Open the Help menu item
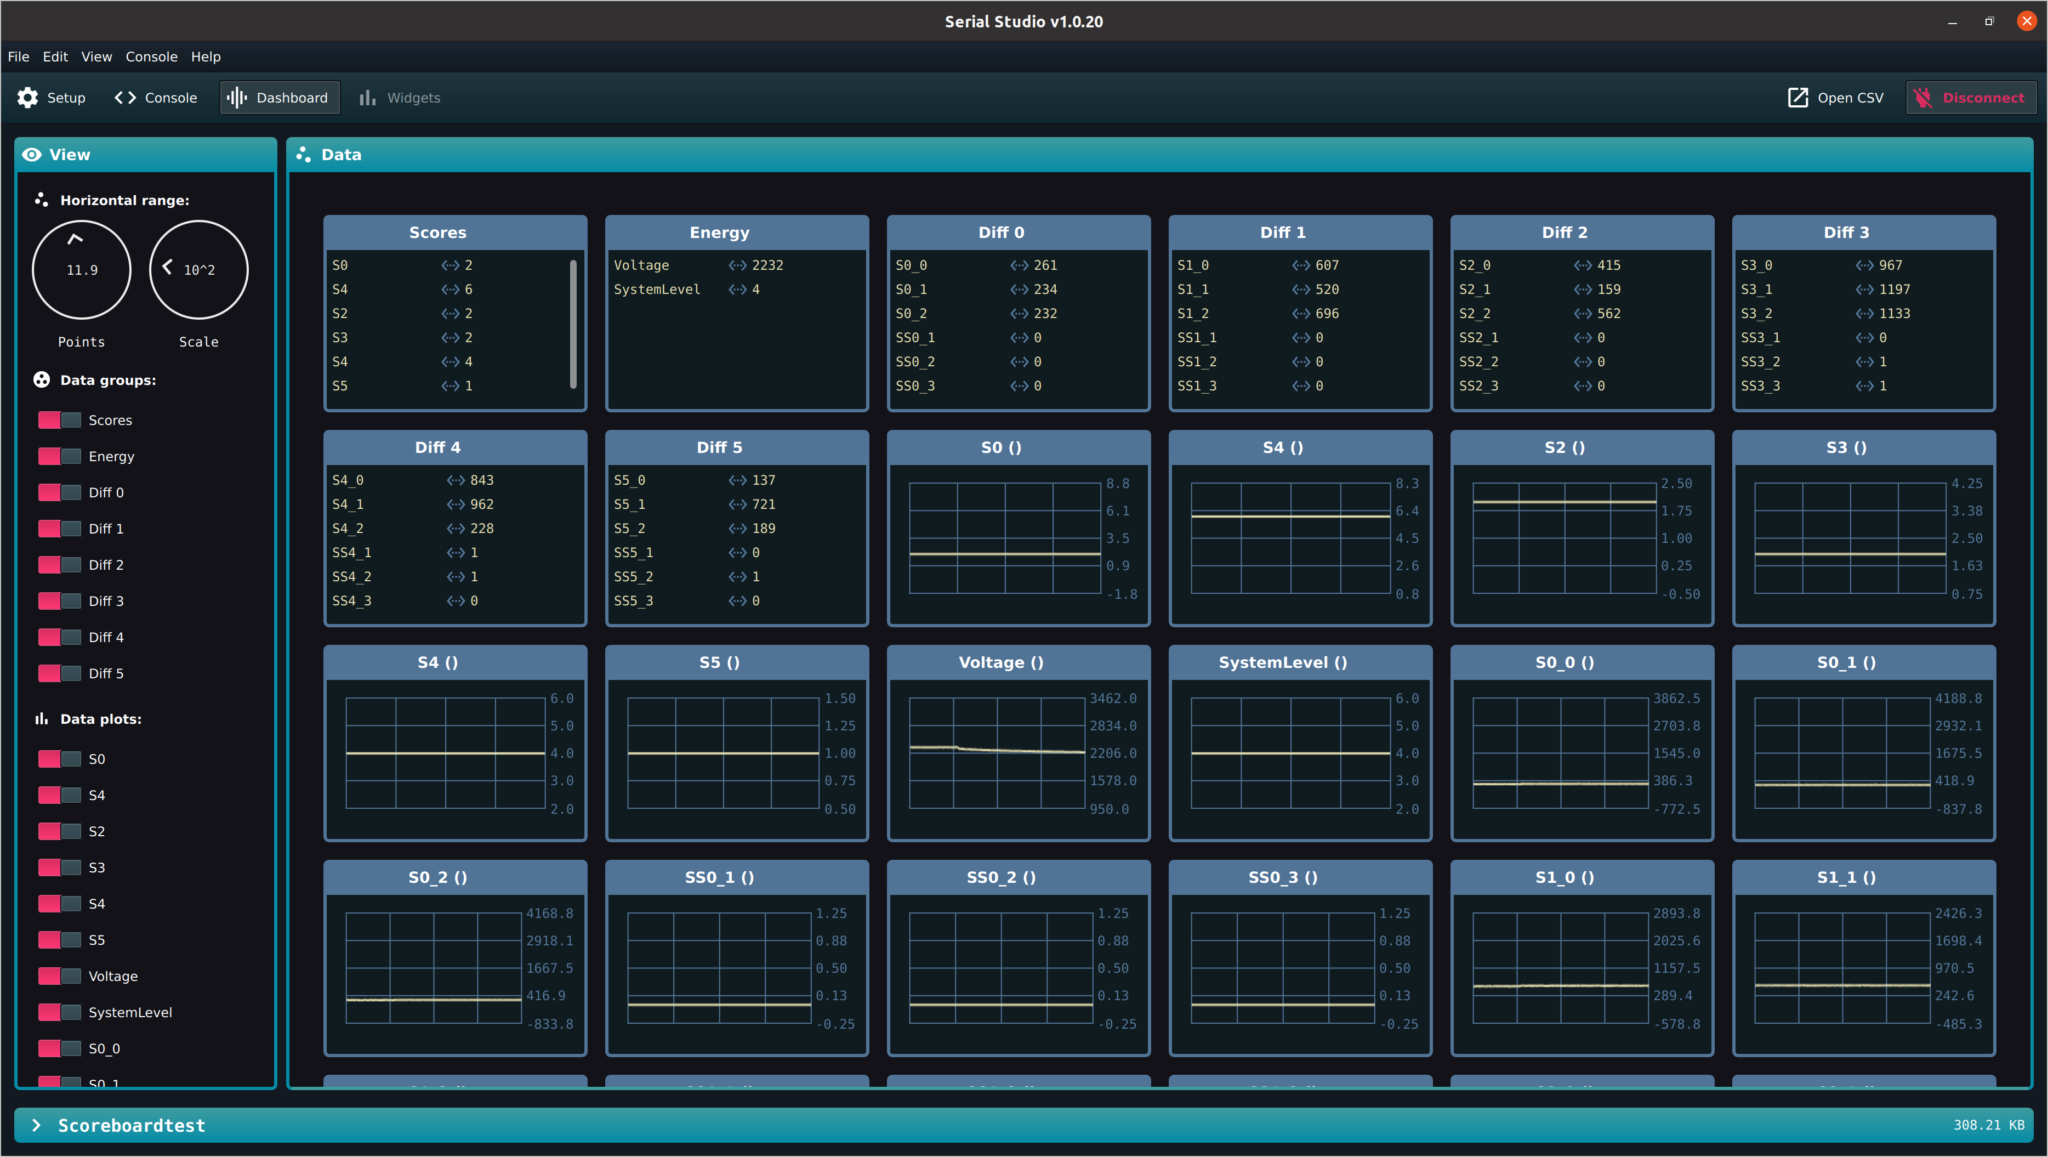 [206, 56]
